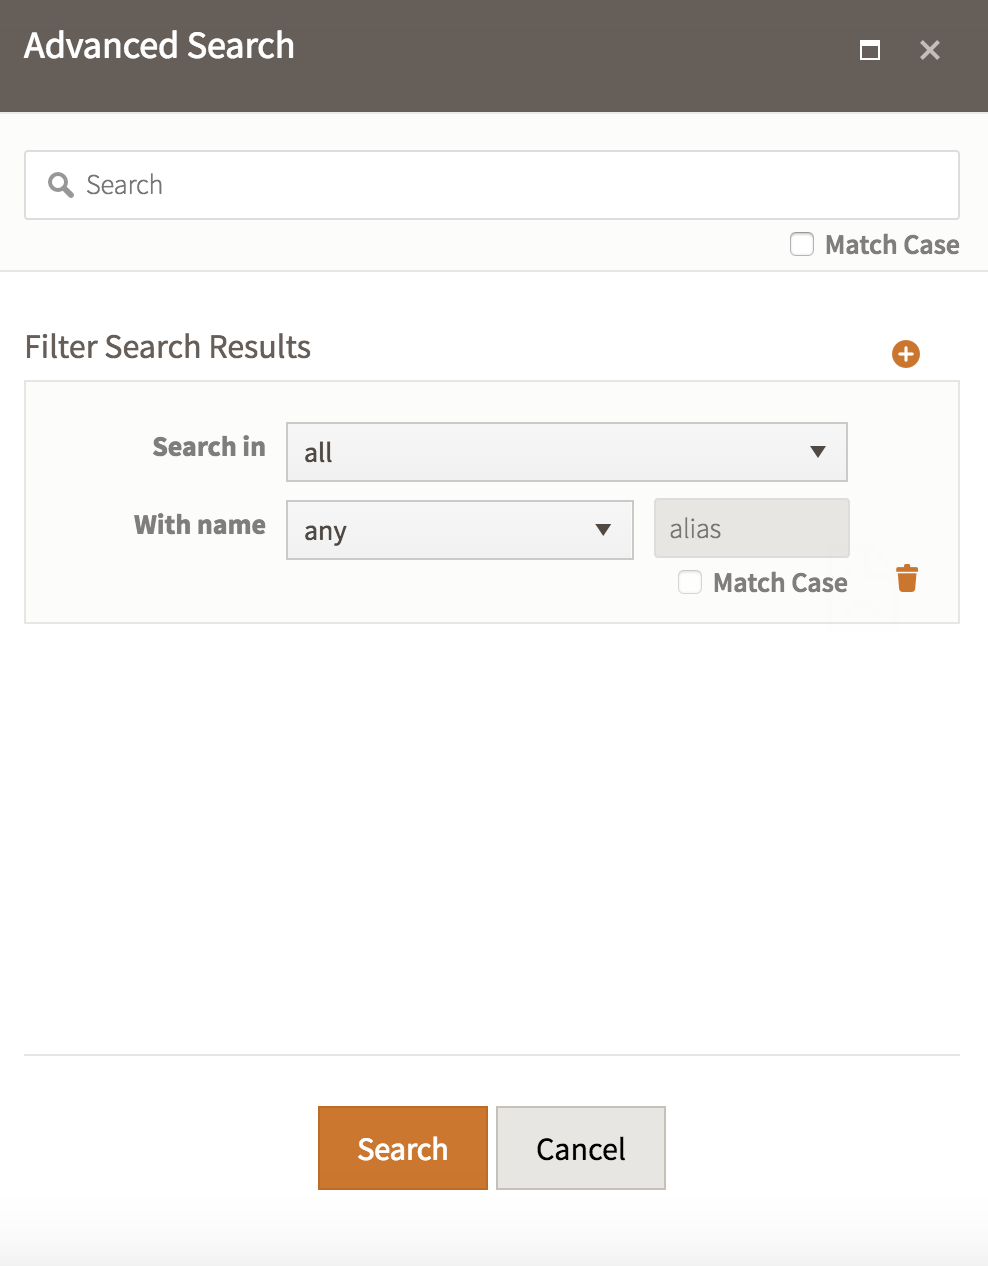Image resolution: width=988 pixels, height=1266 pixels.
Task: Maximize the Advanced Search dialog
Action: point(870,50)
